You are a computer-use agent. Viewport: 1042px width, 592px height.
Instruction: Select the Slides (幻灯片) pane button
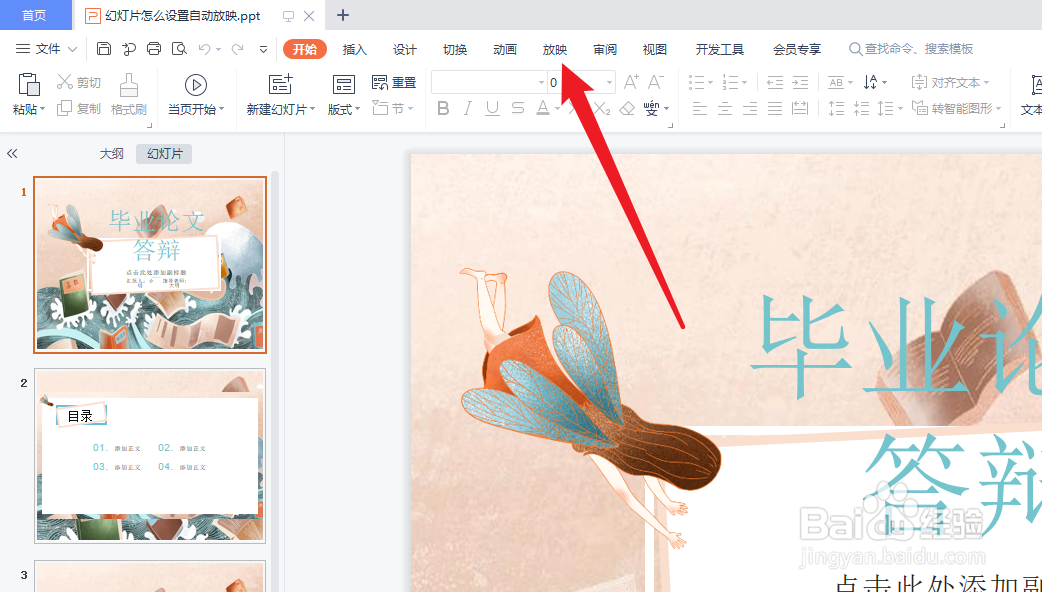tap(164, 153)
